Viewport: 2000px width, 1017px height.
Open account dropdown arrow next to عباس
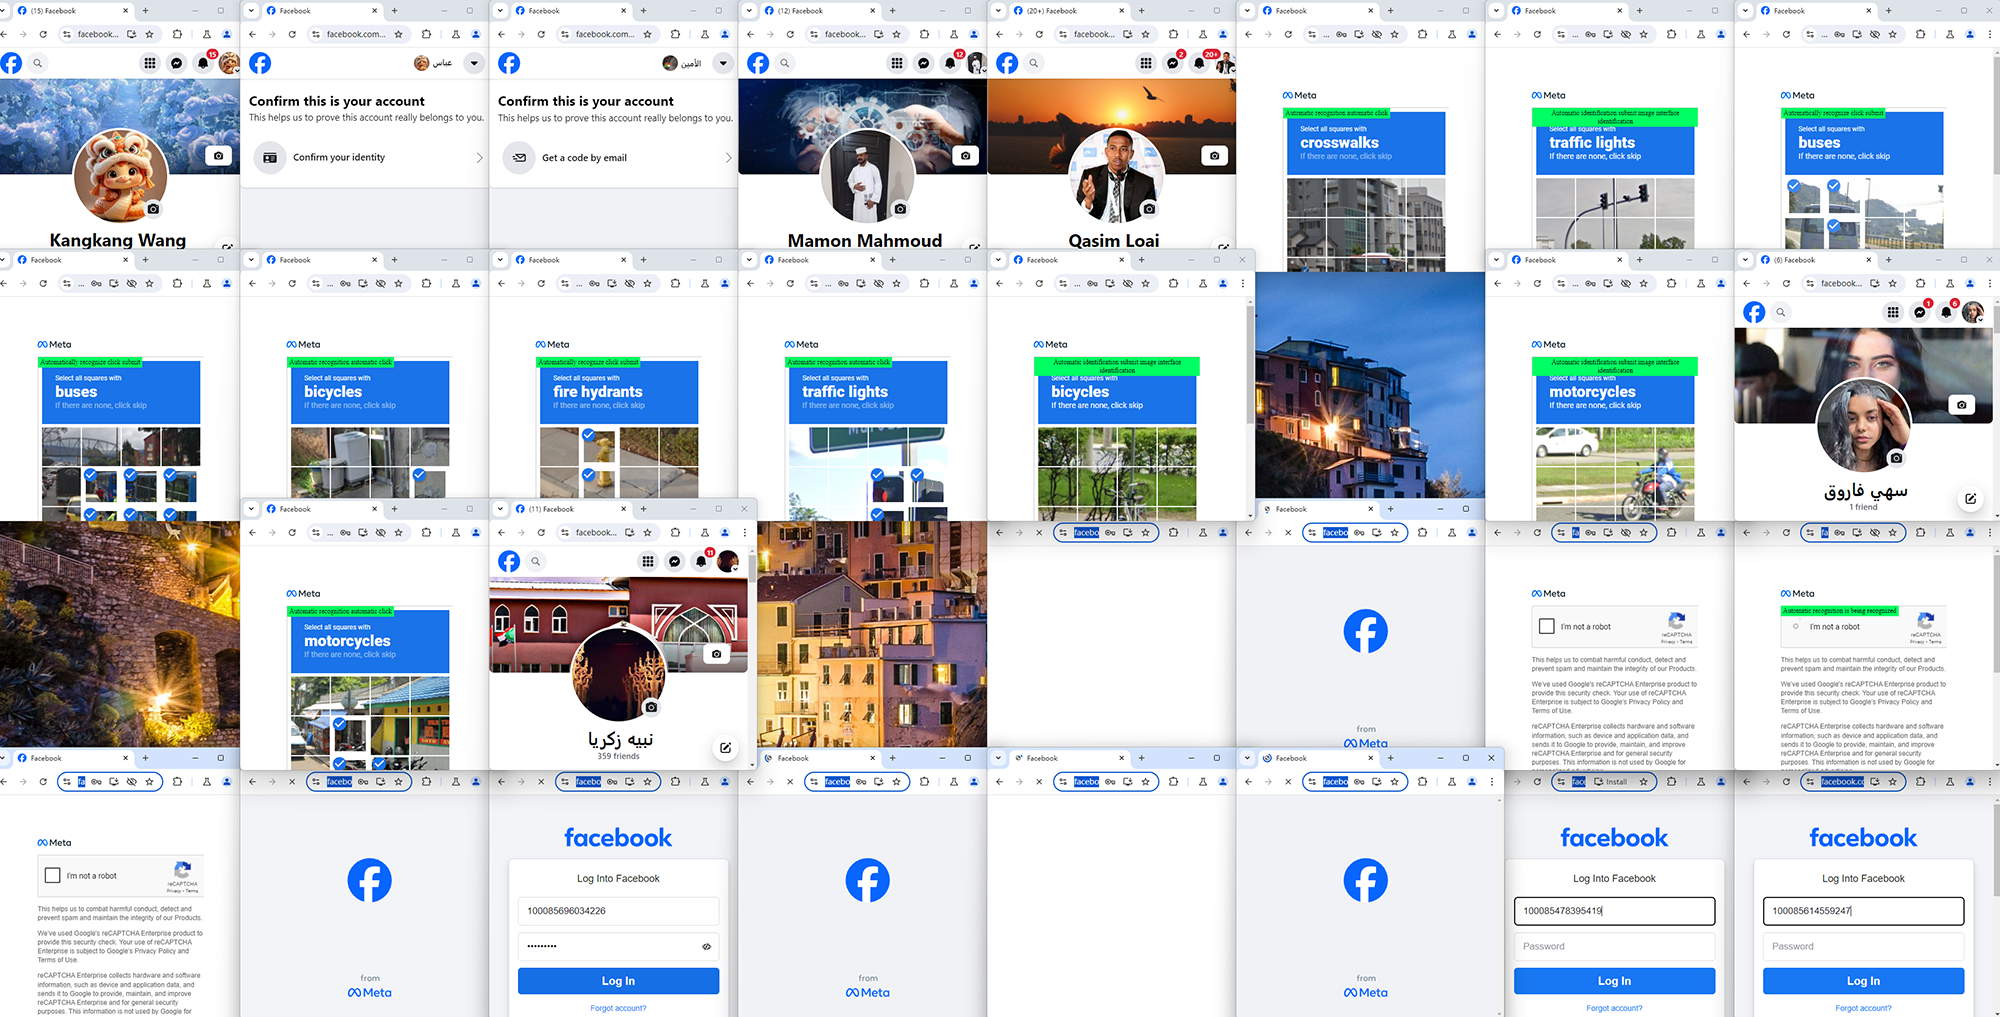pyautogui.click(x=474, y=63)
